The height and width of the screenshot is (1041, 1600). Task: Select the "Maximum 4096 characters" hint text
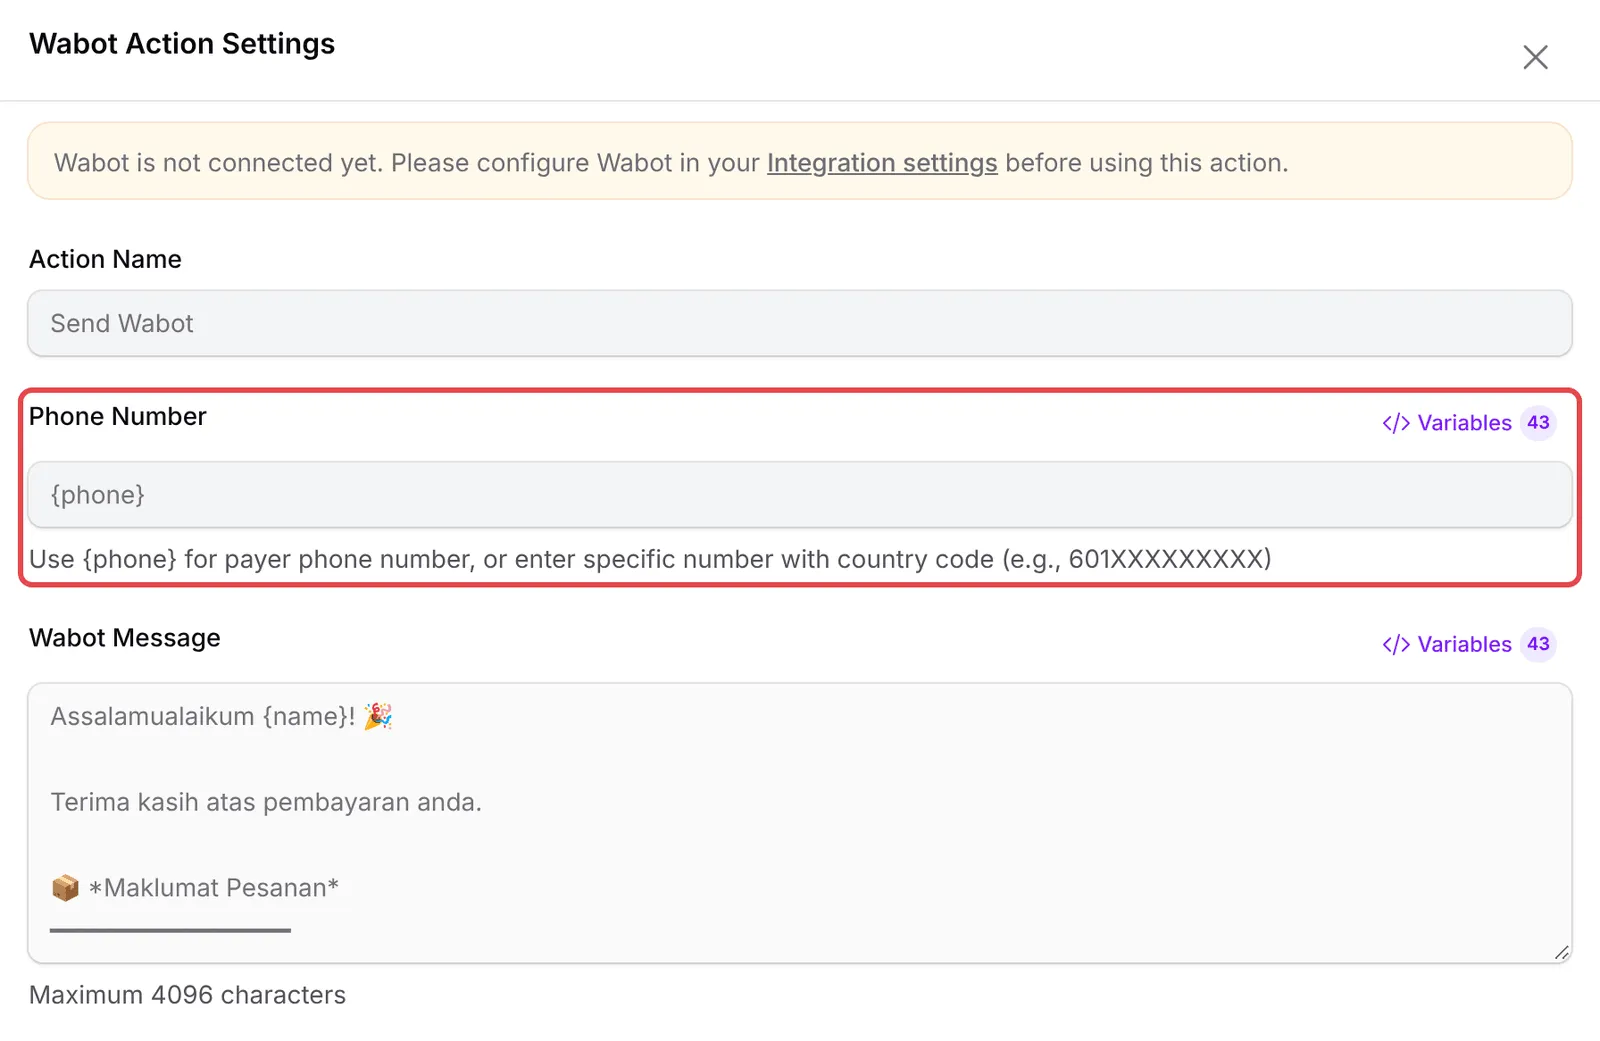pyautogui.click(x=187, y=995)
